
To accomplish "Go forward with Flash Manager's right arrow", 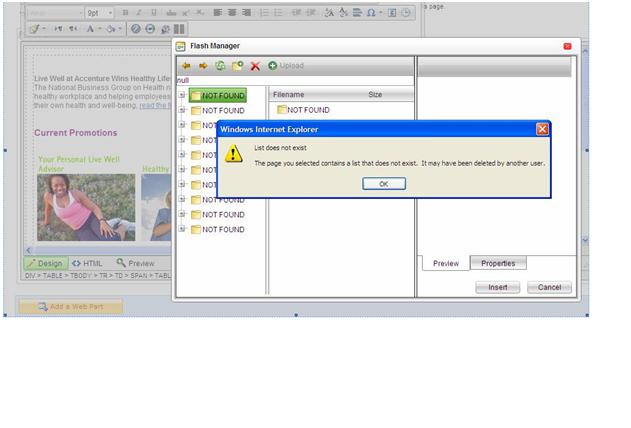I will (x=203, y=66).
